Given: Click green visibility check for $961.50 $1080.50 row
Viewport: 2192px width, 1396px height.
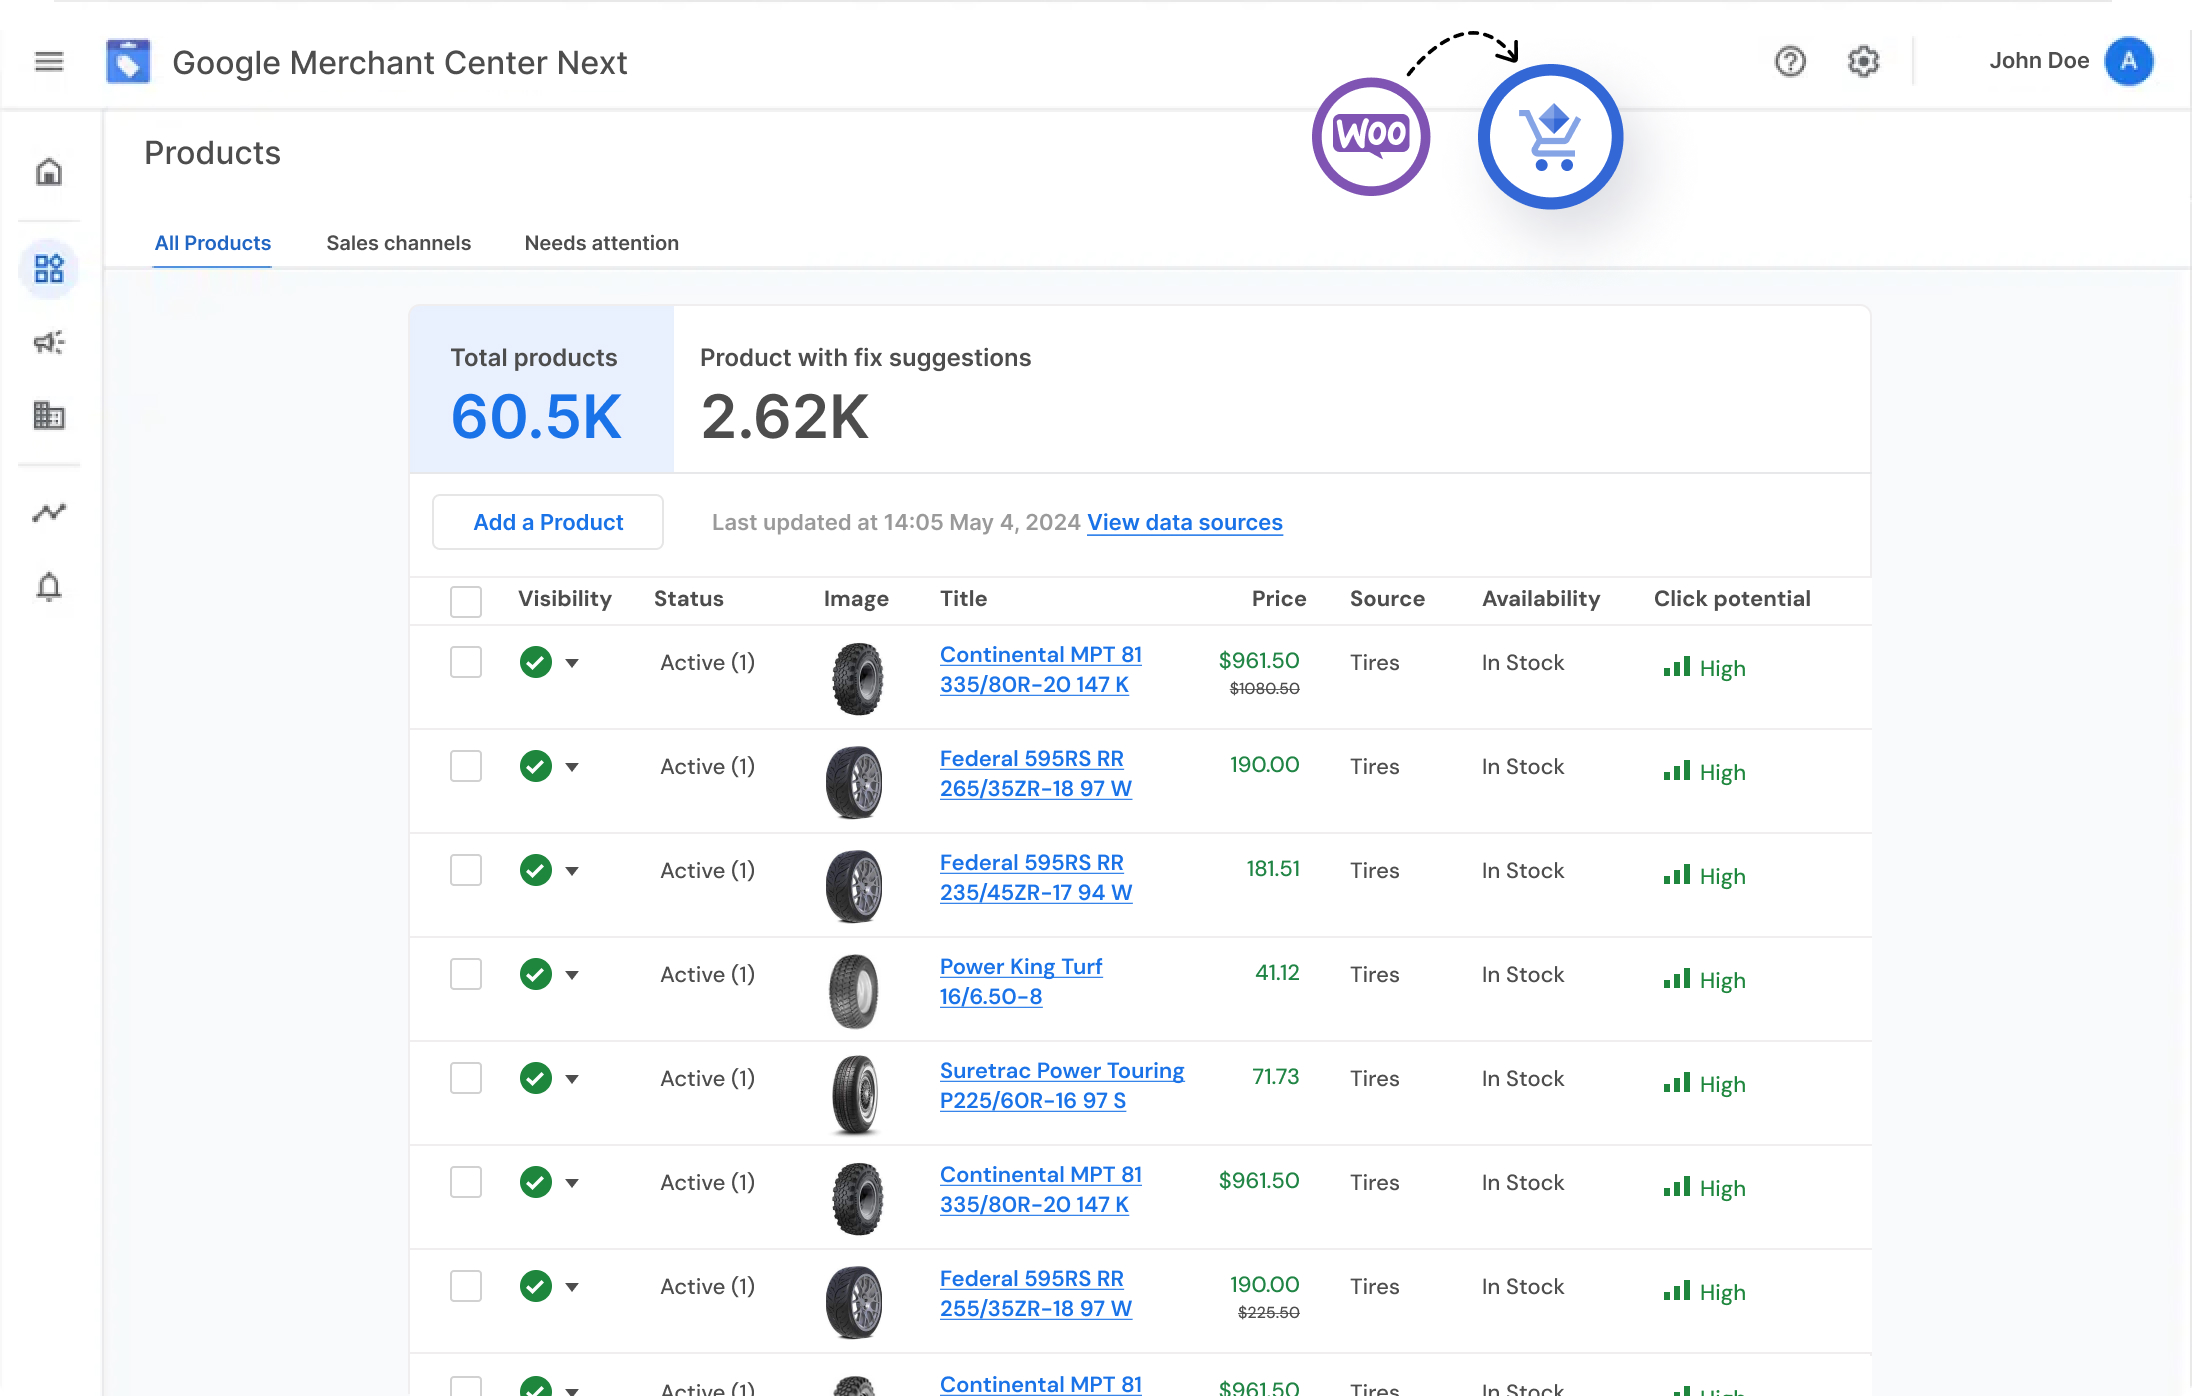Looking at the screenshot, I should click(x=536, y=662).
